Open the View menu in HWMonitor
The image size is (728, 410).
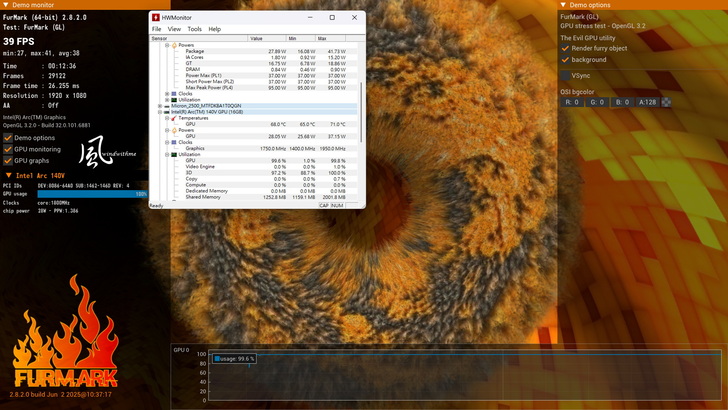(174, 29)
